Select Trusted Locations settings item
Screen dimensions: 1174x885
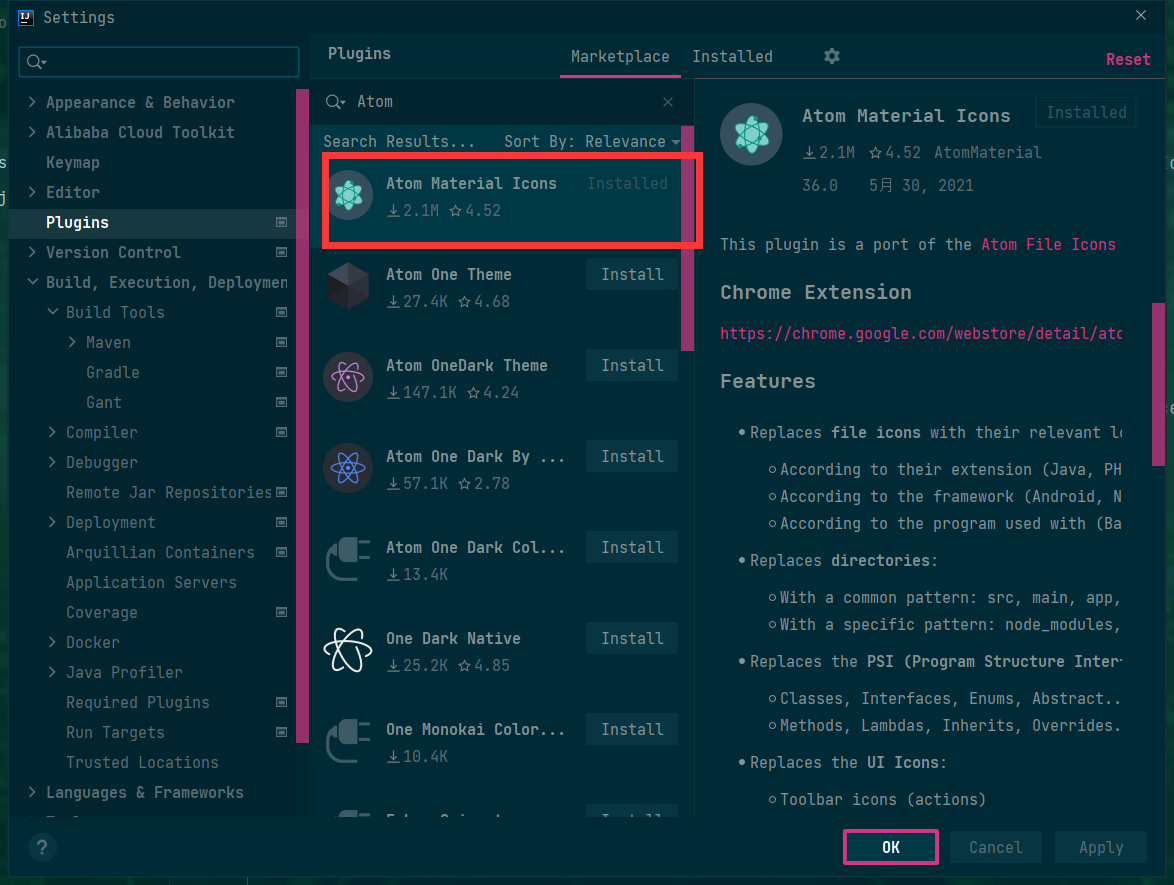(142, 762)
